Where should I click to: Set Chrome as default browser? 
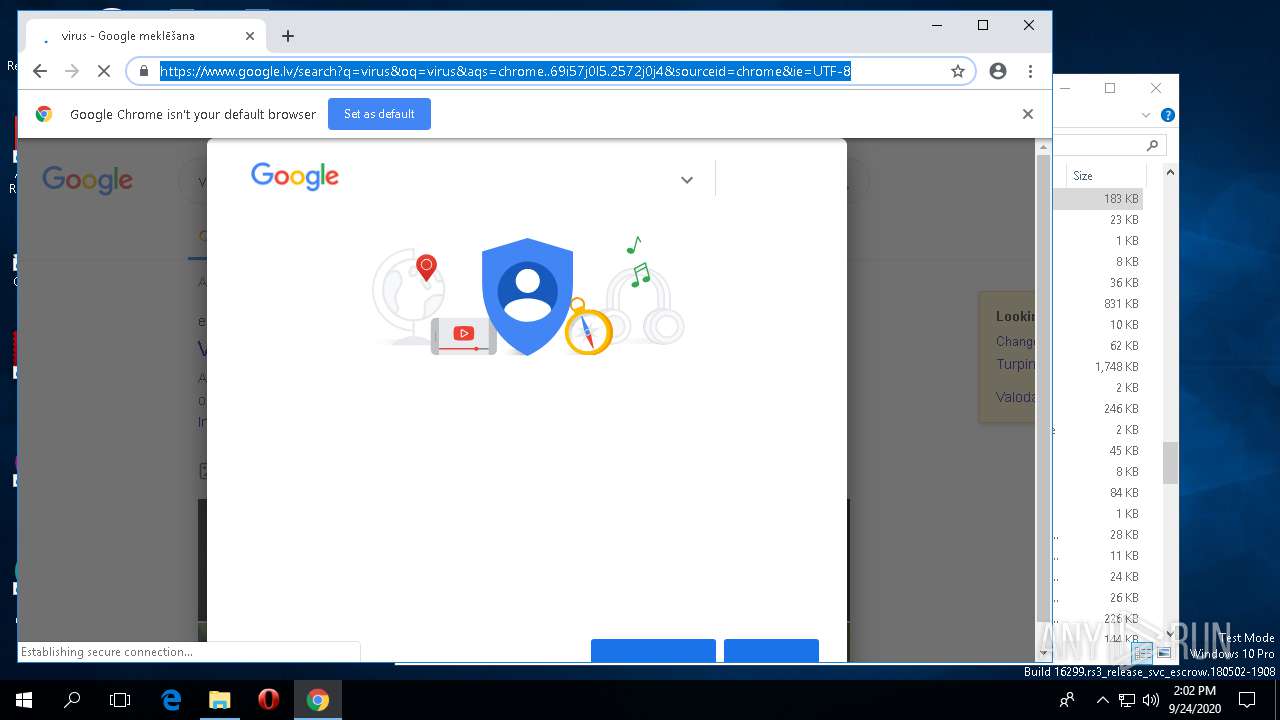(380, 114)
